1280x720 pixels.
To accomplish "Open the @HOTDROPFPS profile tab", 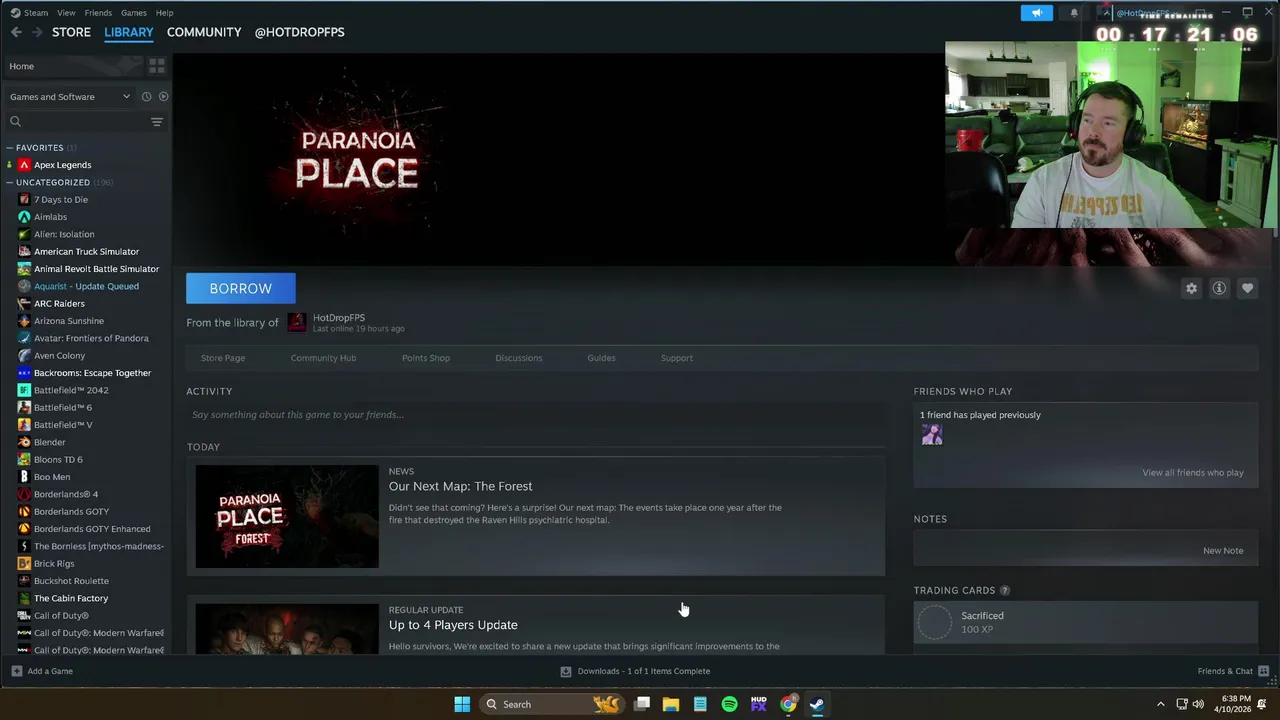I will [299, 32].
